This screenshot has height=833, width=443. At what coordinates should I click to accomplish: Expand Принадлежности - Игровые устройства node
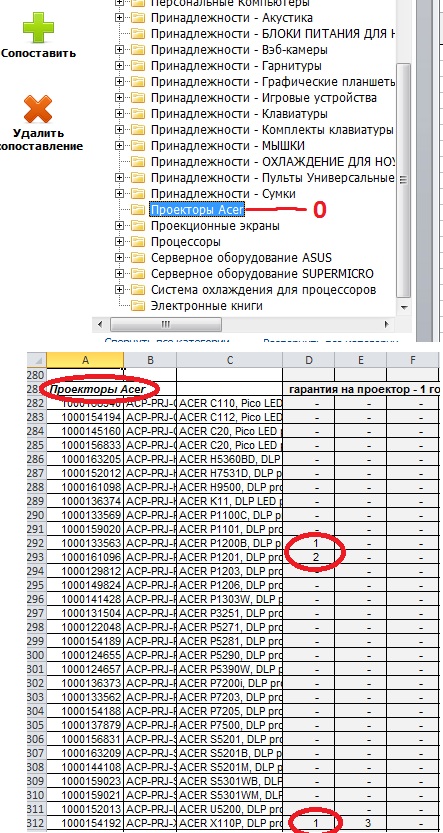tap(120, 98)
